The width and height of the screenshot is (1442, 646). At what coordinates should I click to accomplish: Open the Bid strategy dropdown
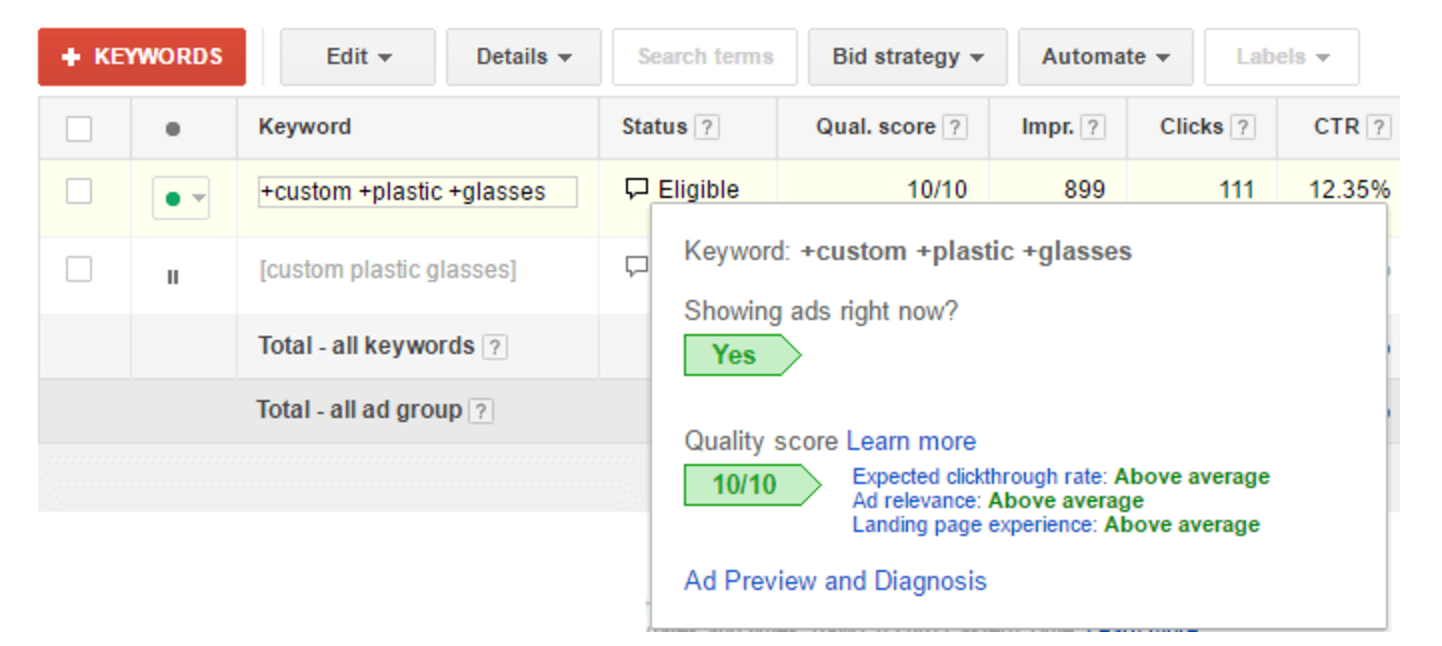(907, 57)
